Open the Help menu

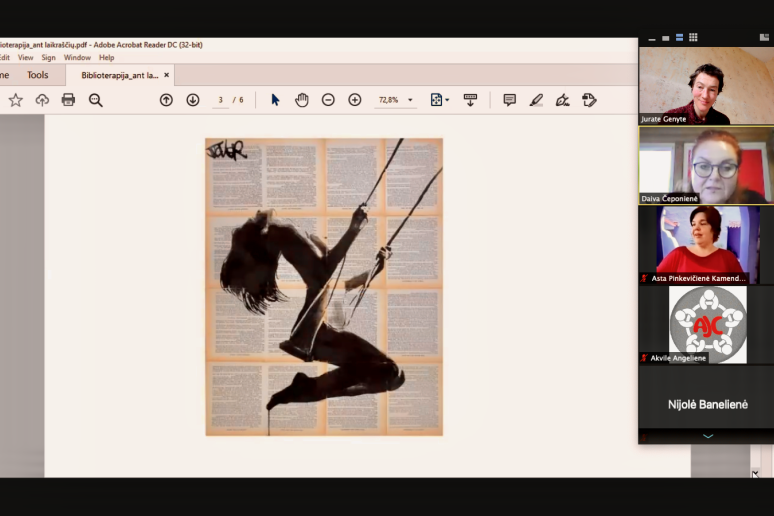[x=107, y=57]
